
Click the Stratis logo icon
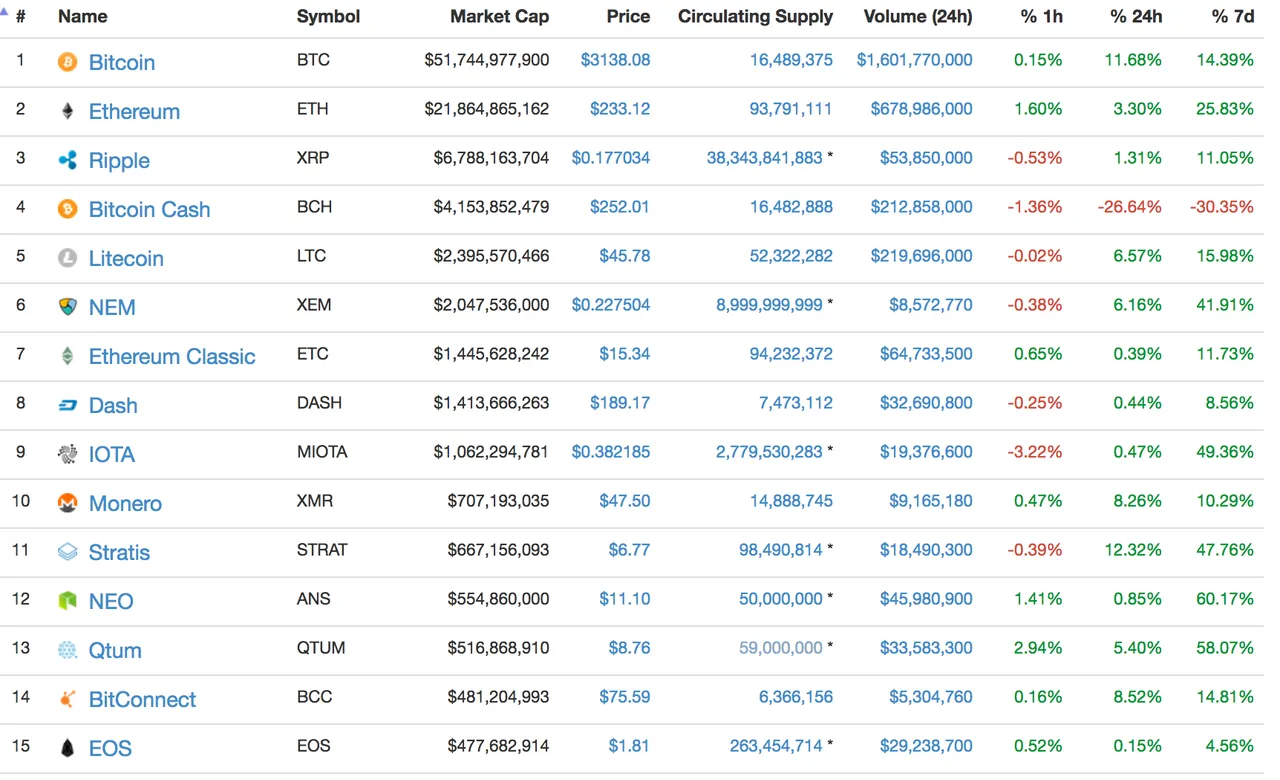(67, 552)
